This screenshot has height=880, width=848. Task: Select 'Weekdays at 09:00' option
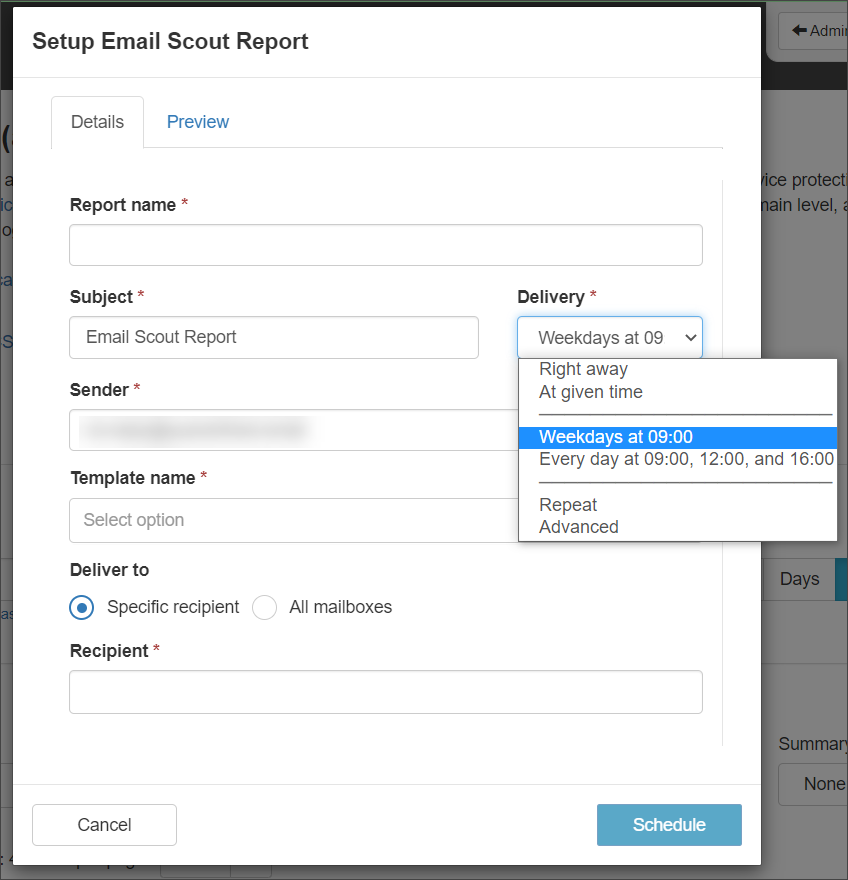(615, 437)
